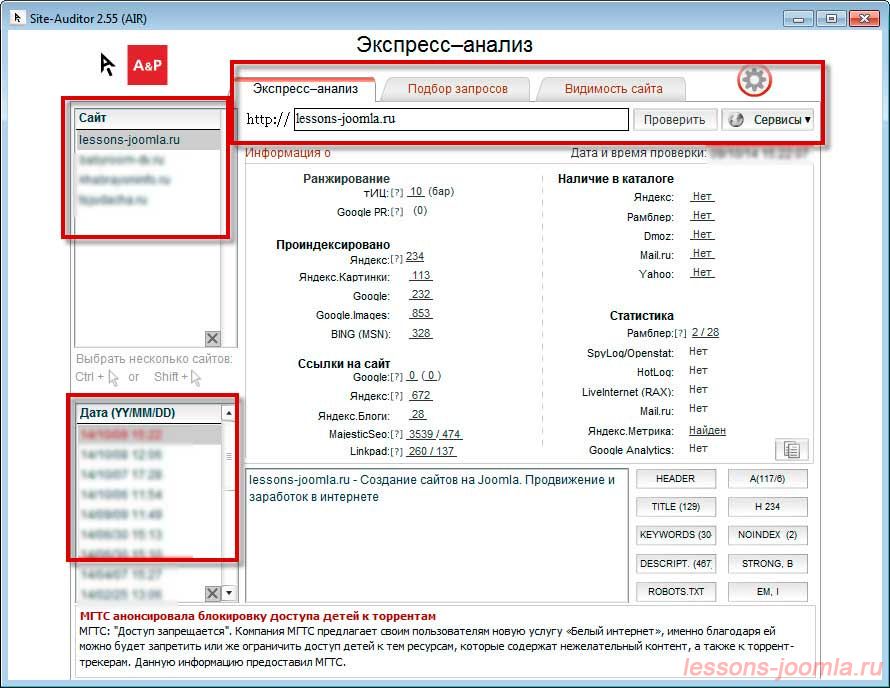Open Яндекс.Картинки 113 link
This screenshot has height=688, width=890.
click(x=421, y=275)
